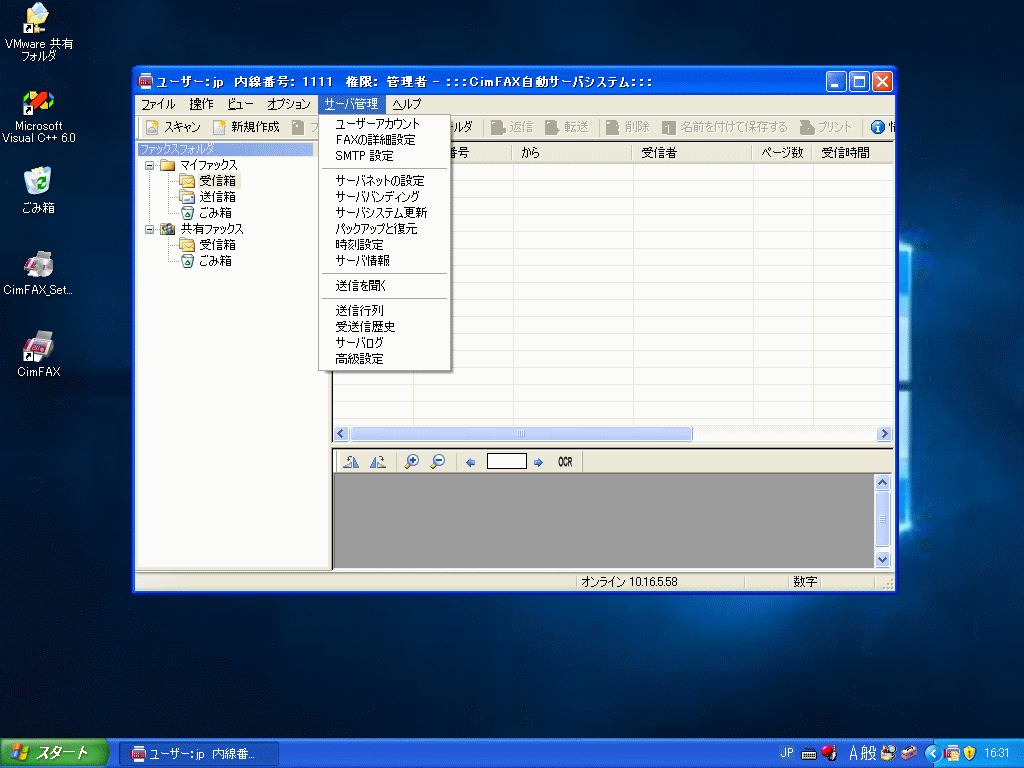Click the 新規作成 new fax toolbar icon
The height and width of the screenshot is (768, 1024).
[x=219, y=127]
